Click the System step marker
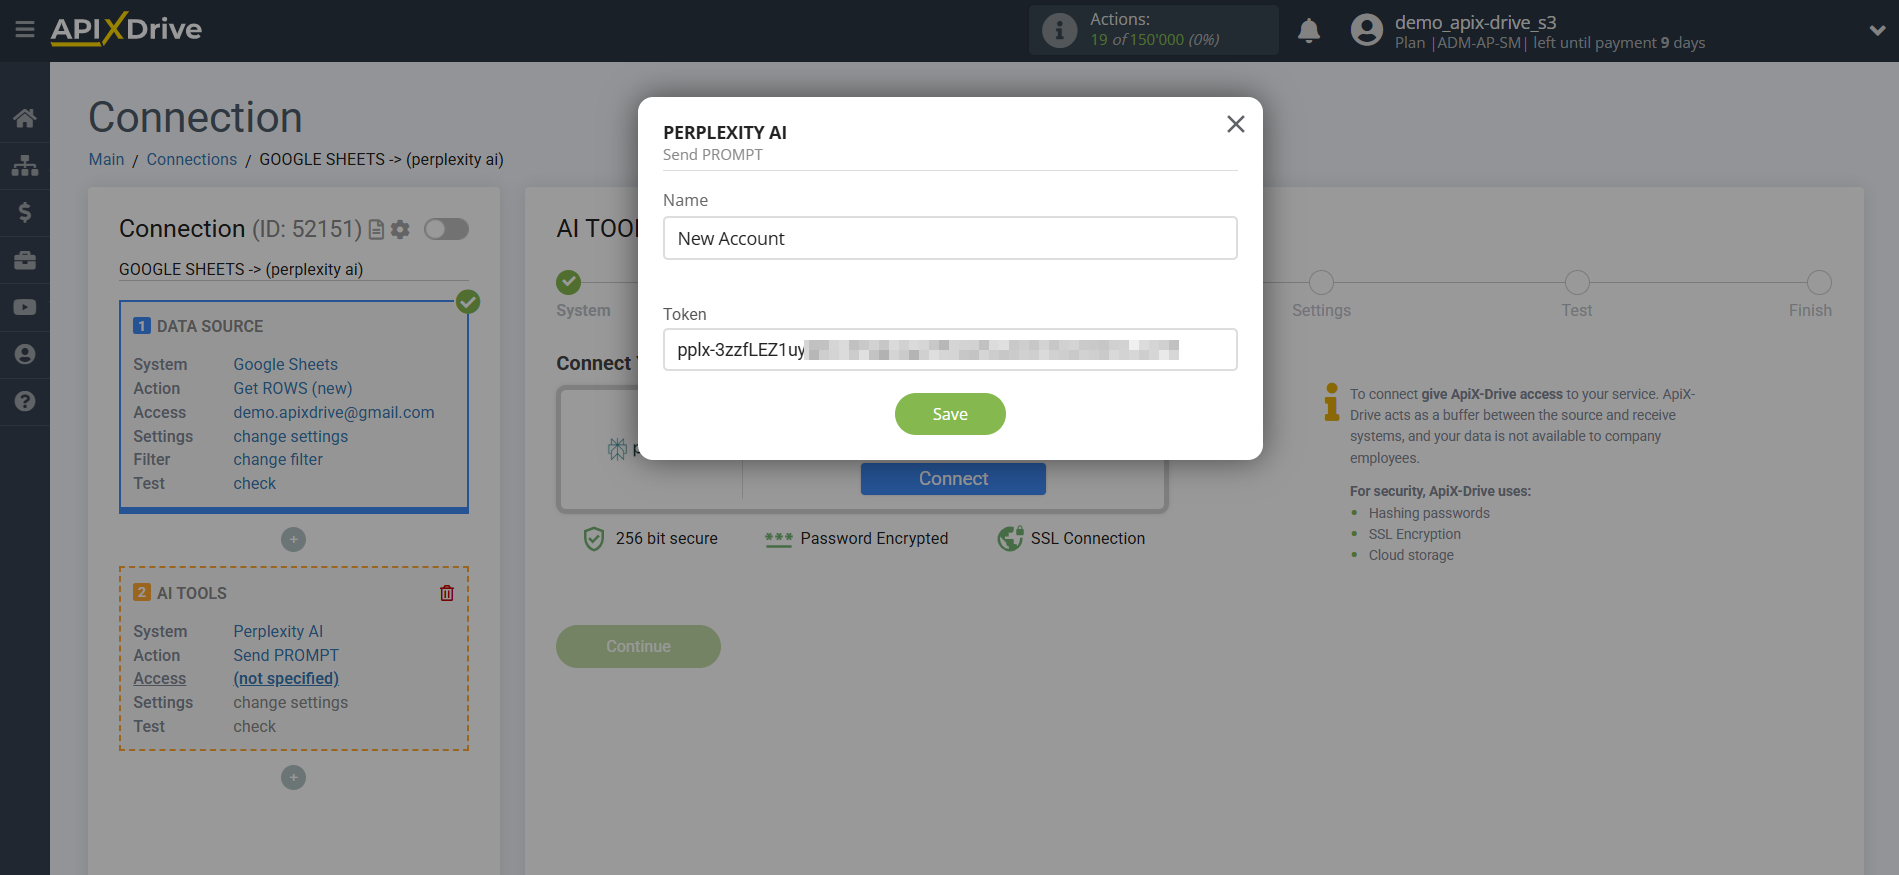The width and height of the screenshot is (1899, 875). (568, 282)
